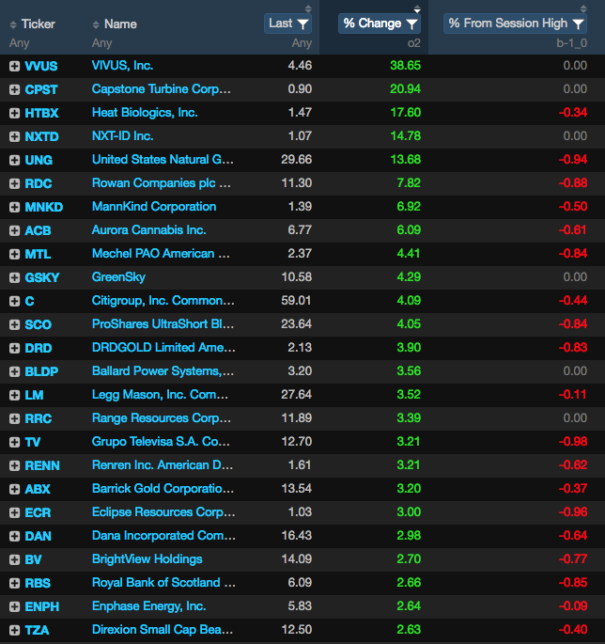Expand the RDC row plus icon
The height and width of the screenshot is (644, 605).
(14, 184)
